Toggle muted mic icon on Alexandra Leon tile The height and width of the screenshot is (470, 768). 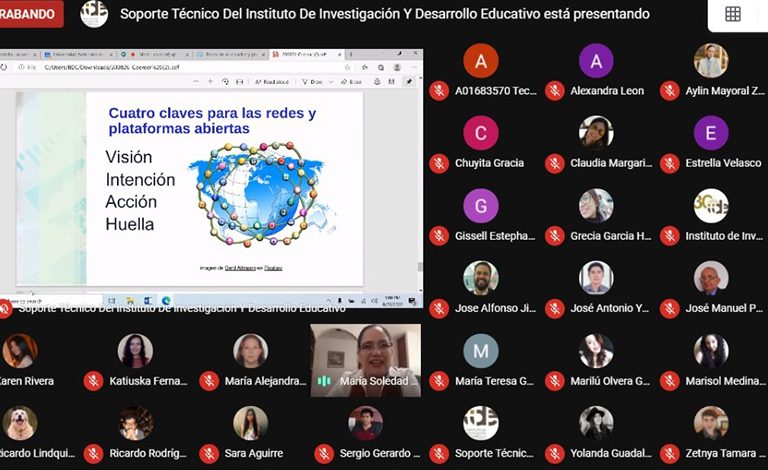click(x=554, y=91)
